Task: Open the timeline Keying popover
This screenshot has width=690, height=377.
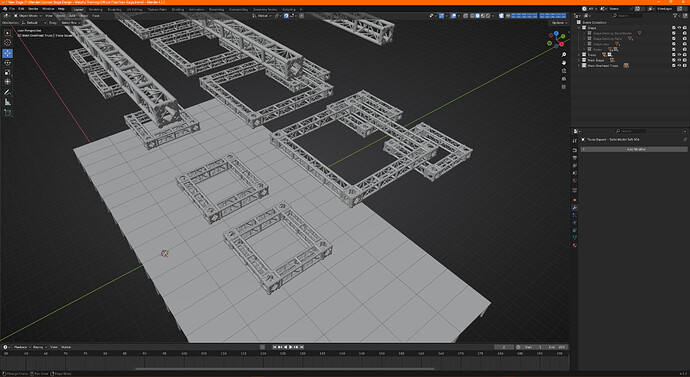Action: coord(40,347)
